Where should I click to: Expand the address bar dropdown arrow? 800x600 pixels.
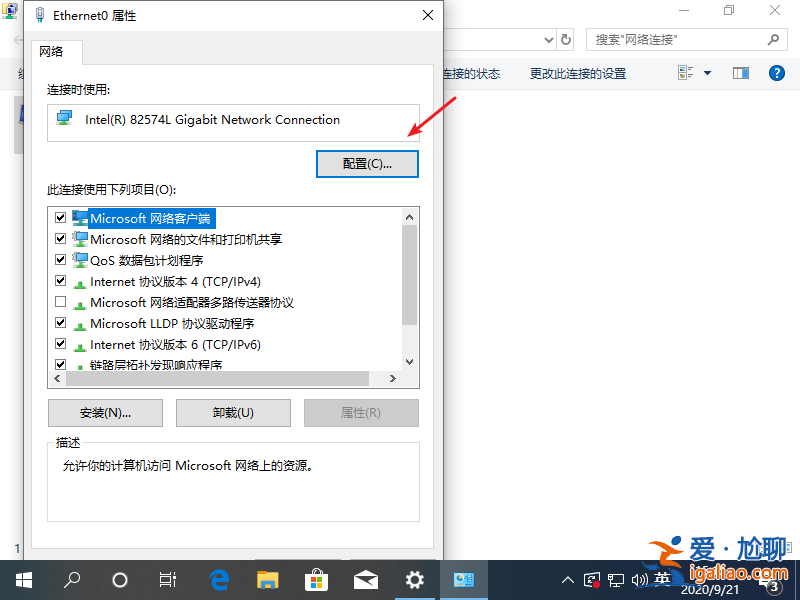[x=549, y=39]
